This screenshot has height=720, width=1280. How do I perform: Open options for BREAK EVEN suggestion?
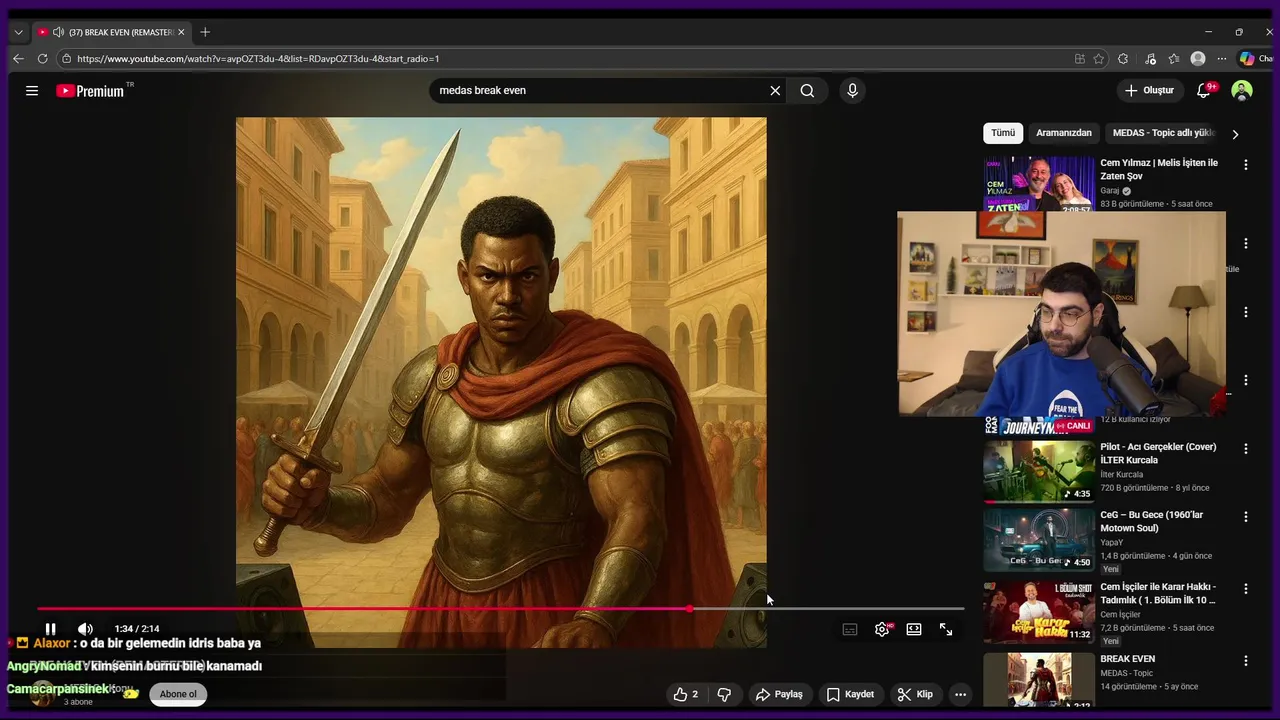[x=1246, y=661]
